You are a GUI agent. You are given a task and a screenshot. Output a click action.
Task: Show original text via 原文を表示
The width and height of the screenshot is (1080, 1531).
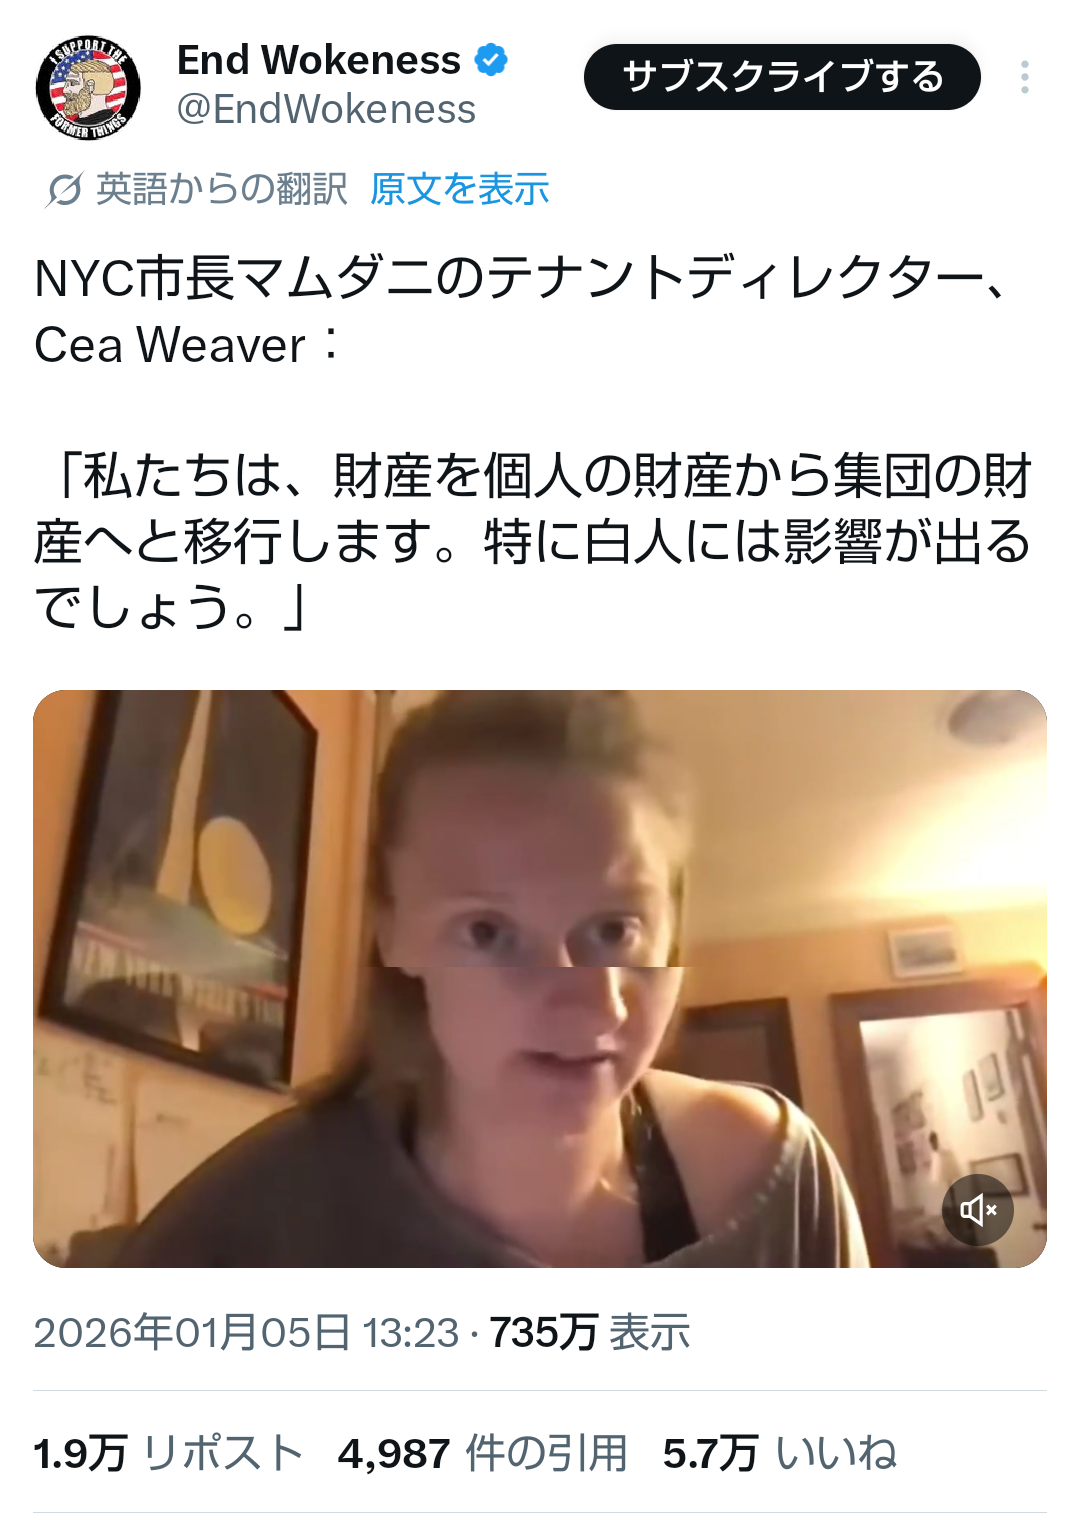(x=459, y=189)
